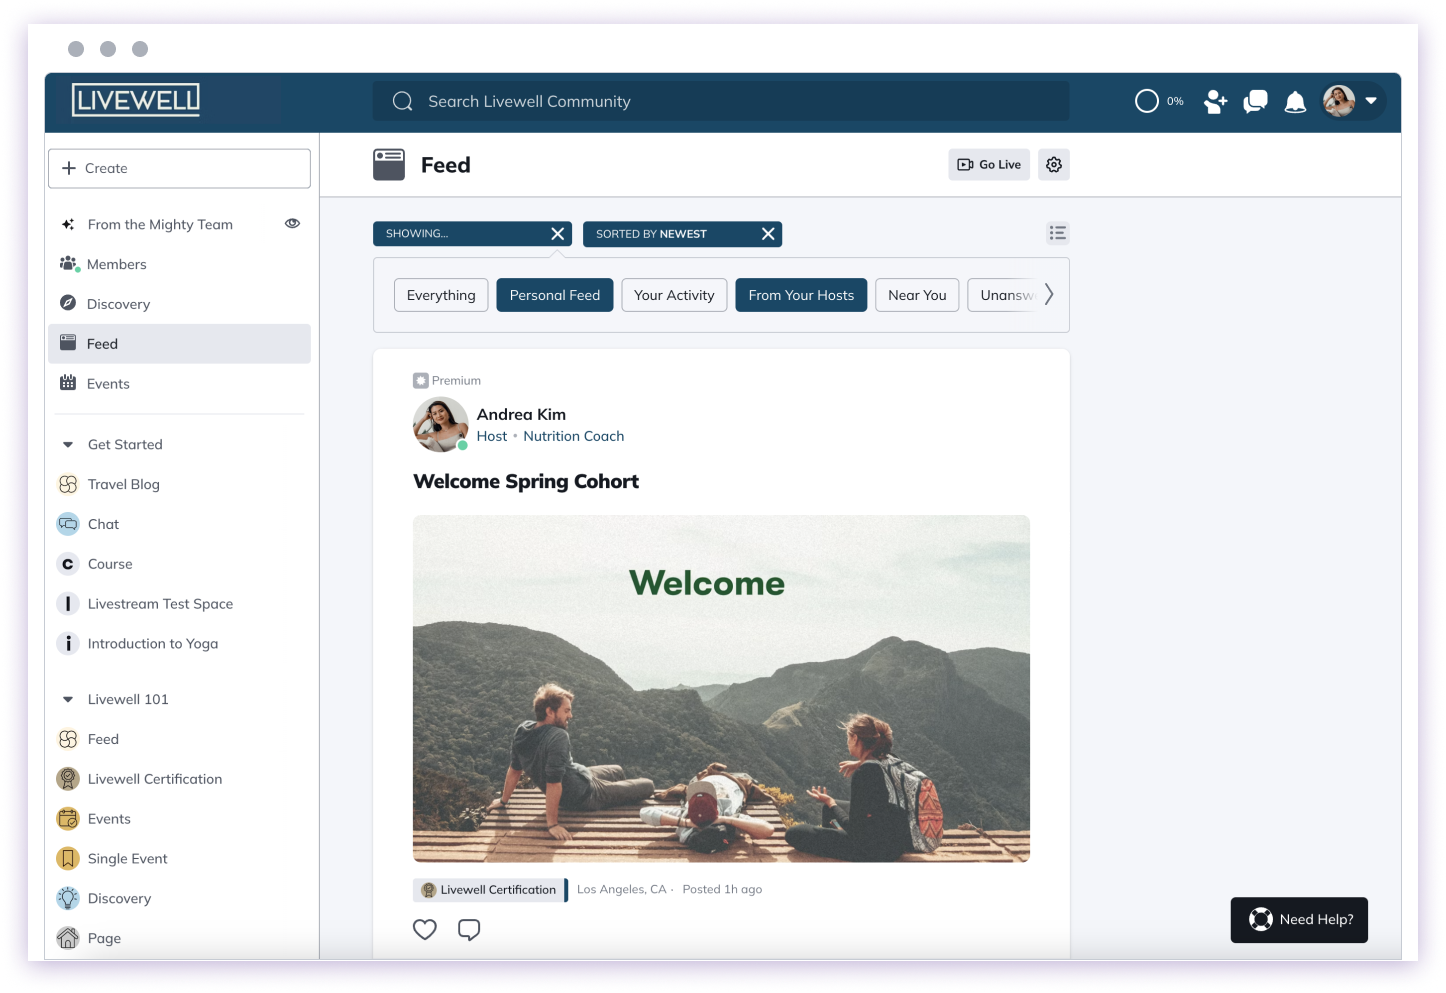1446x993 pixels.
Task: Clear the SORTED BY NEWEST filter
Action: tap(768, 233)
